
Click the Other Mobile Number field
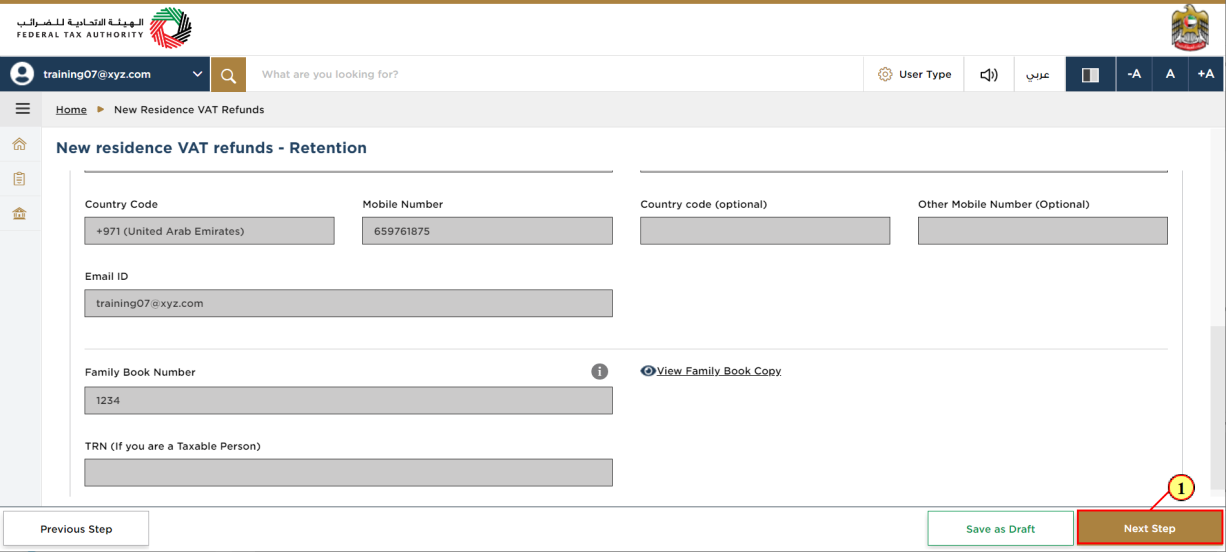click(1043, 231)
